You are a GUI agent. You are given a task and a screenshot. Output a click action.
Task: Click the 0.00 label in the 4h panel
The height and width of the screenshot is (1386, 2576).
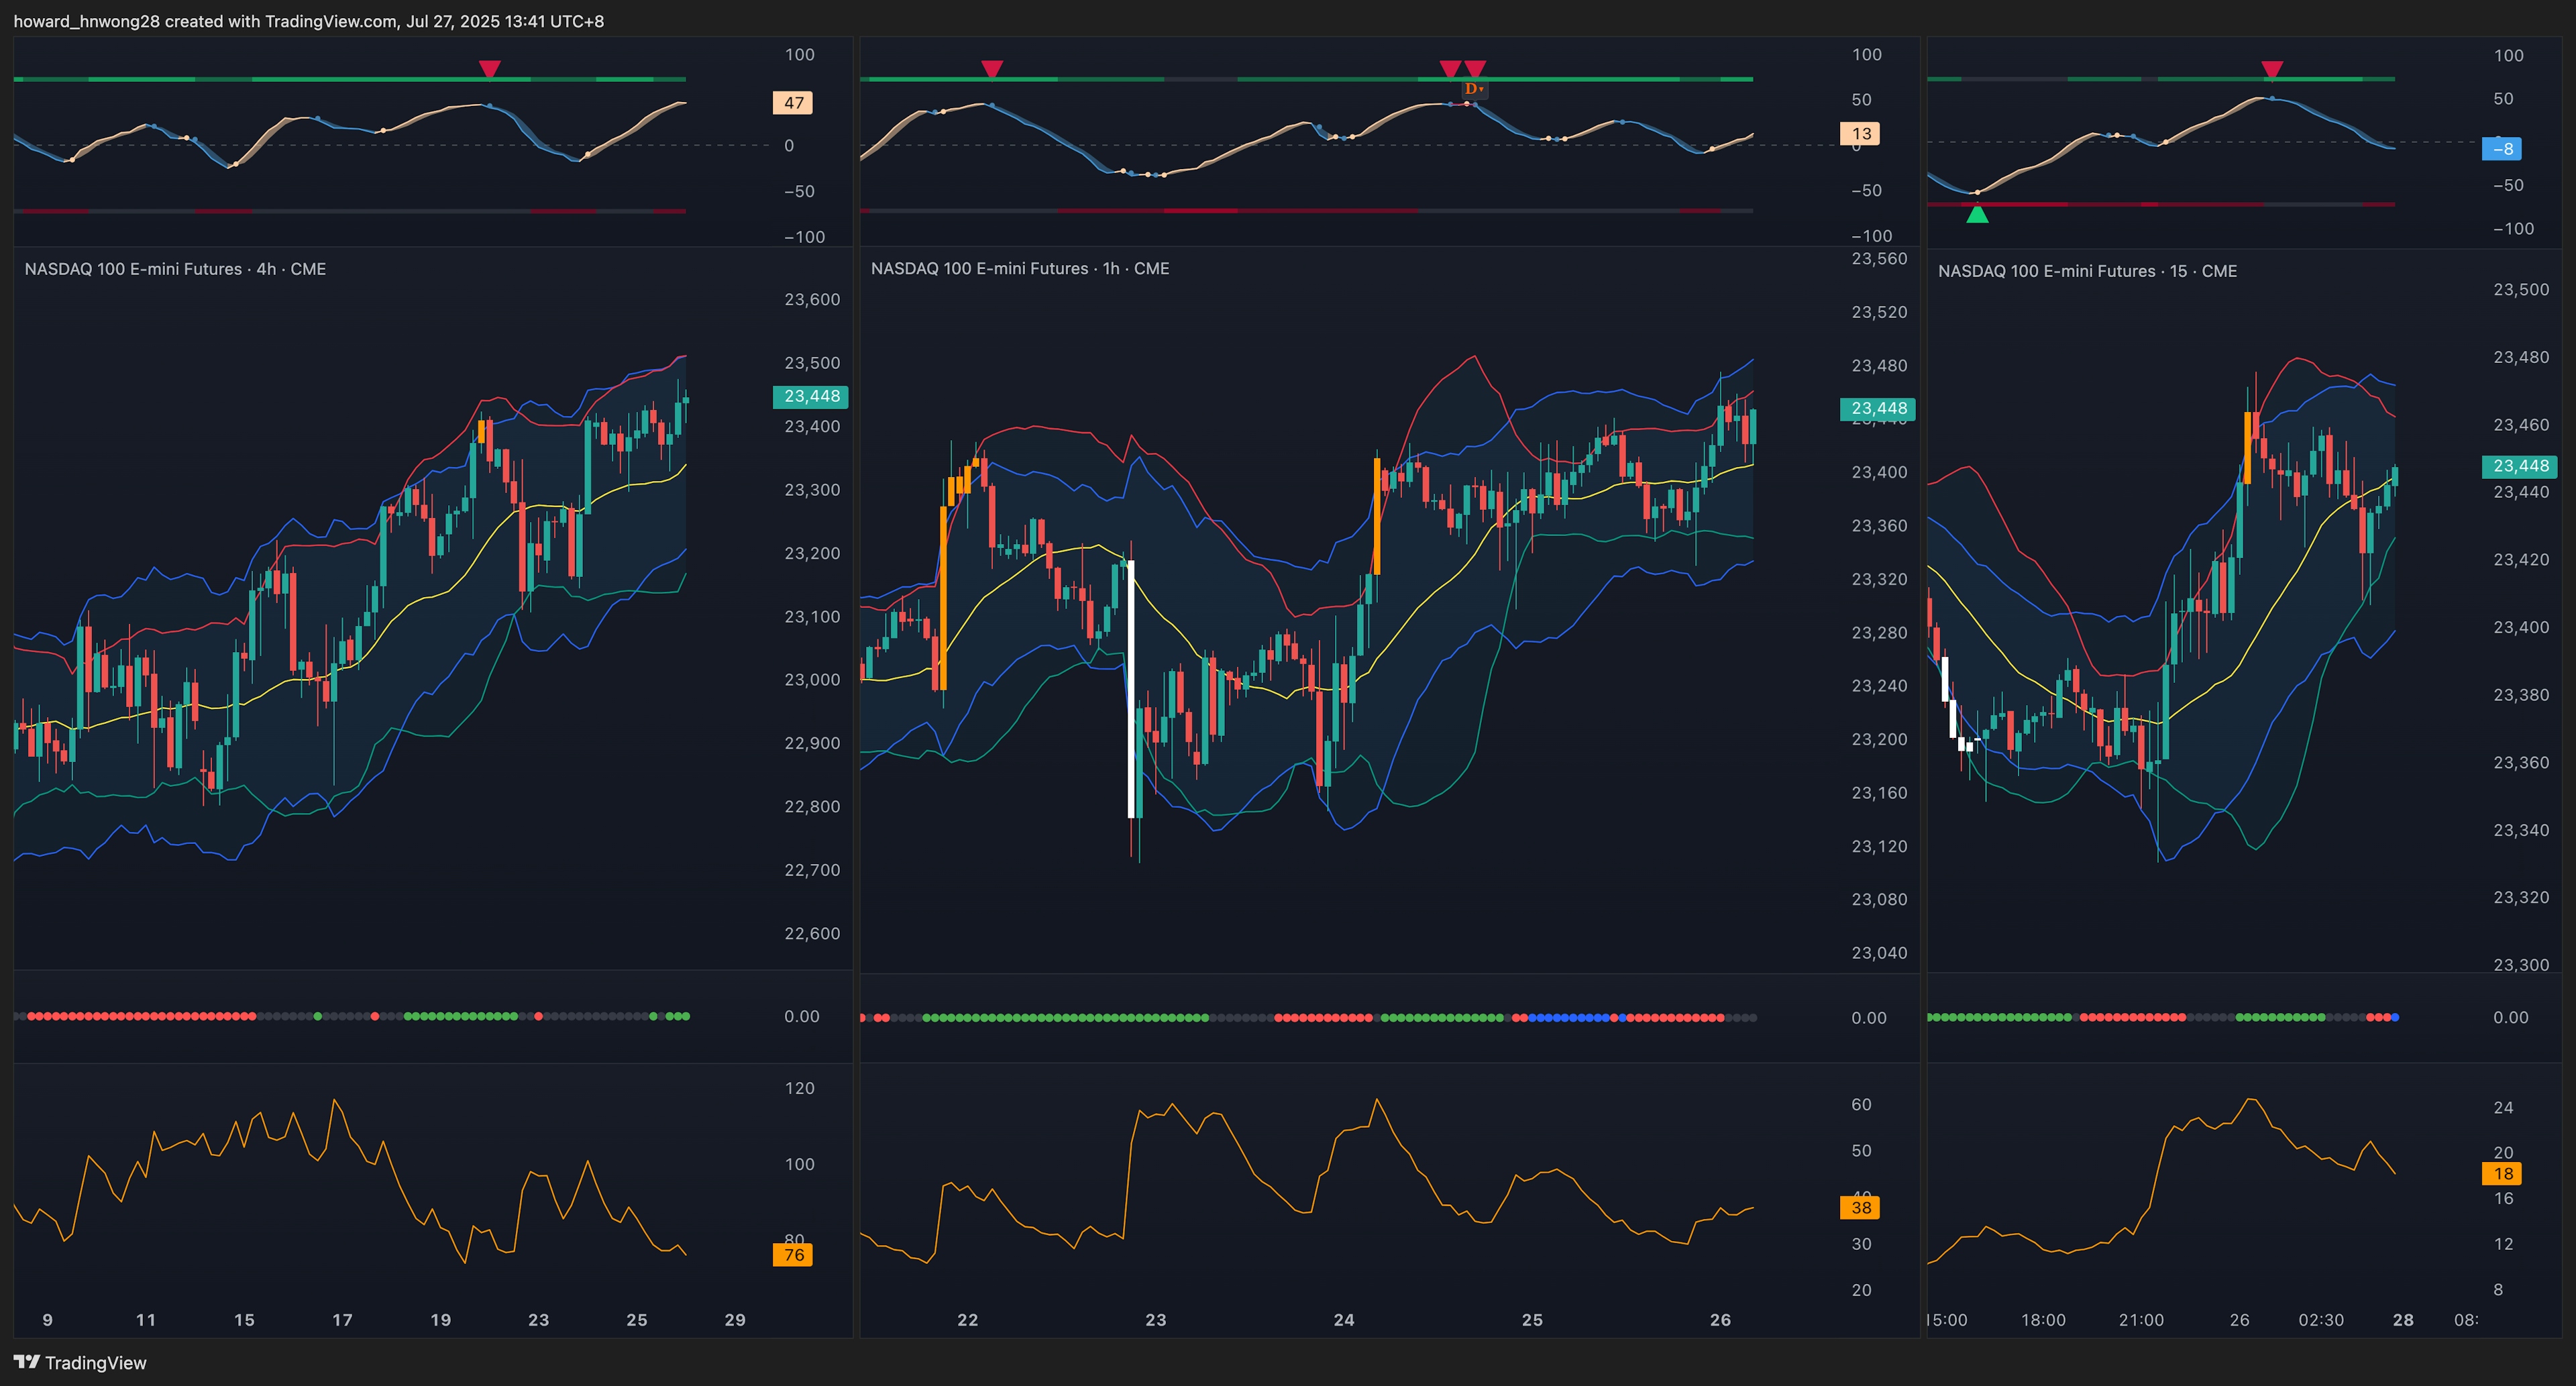coord(801,1016)
